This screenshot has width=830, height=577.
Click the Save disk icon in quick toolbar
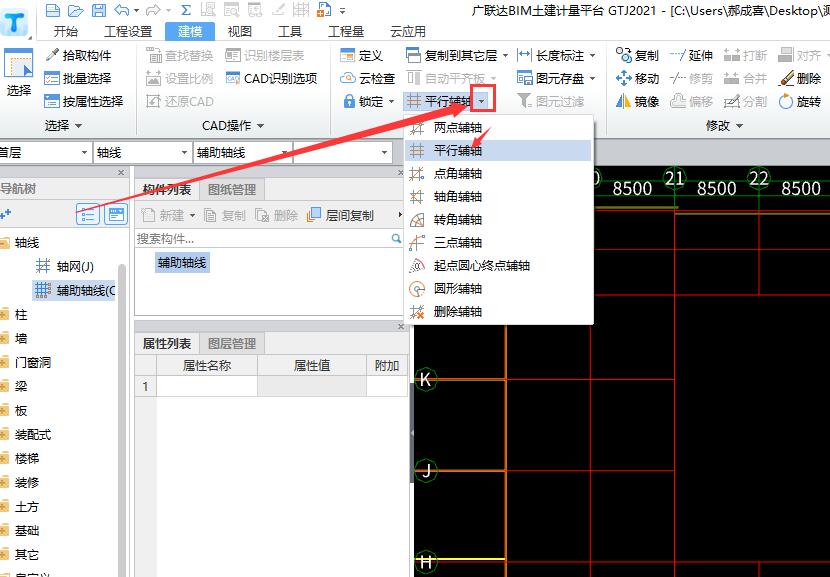[x=98, y=10]
